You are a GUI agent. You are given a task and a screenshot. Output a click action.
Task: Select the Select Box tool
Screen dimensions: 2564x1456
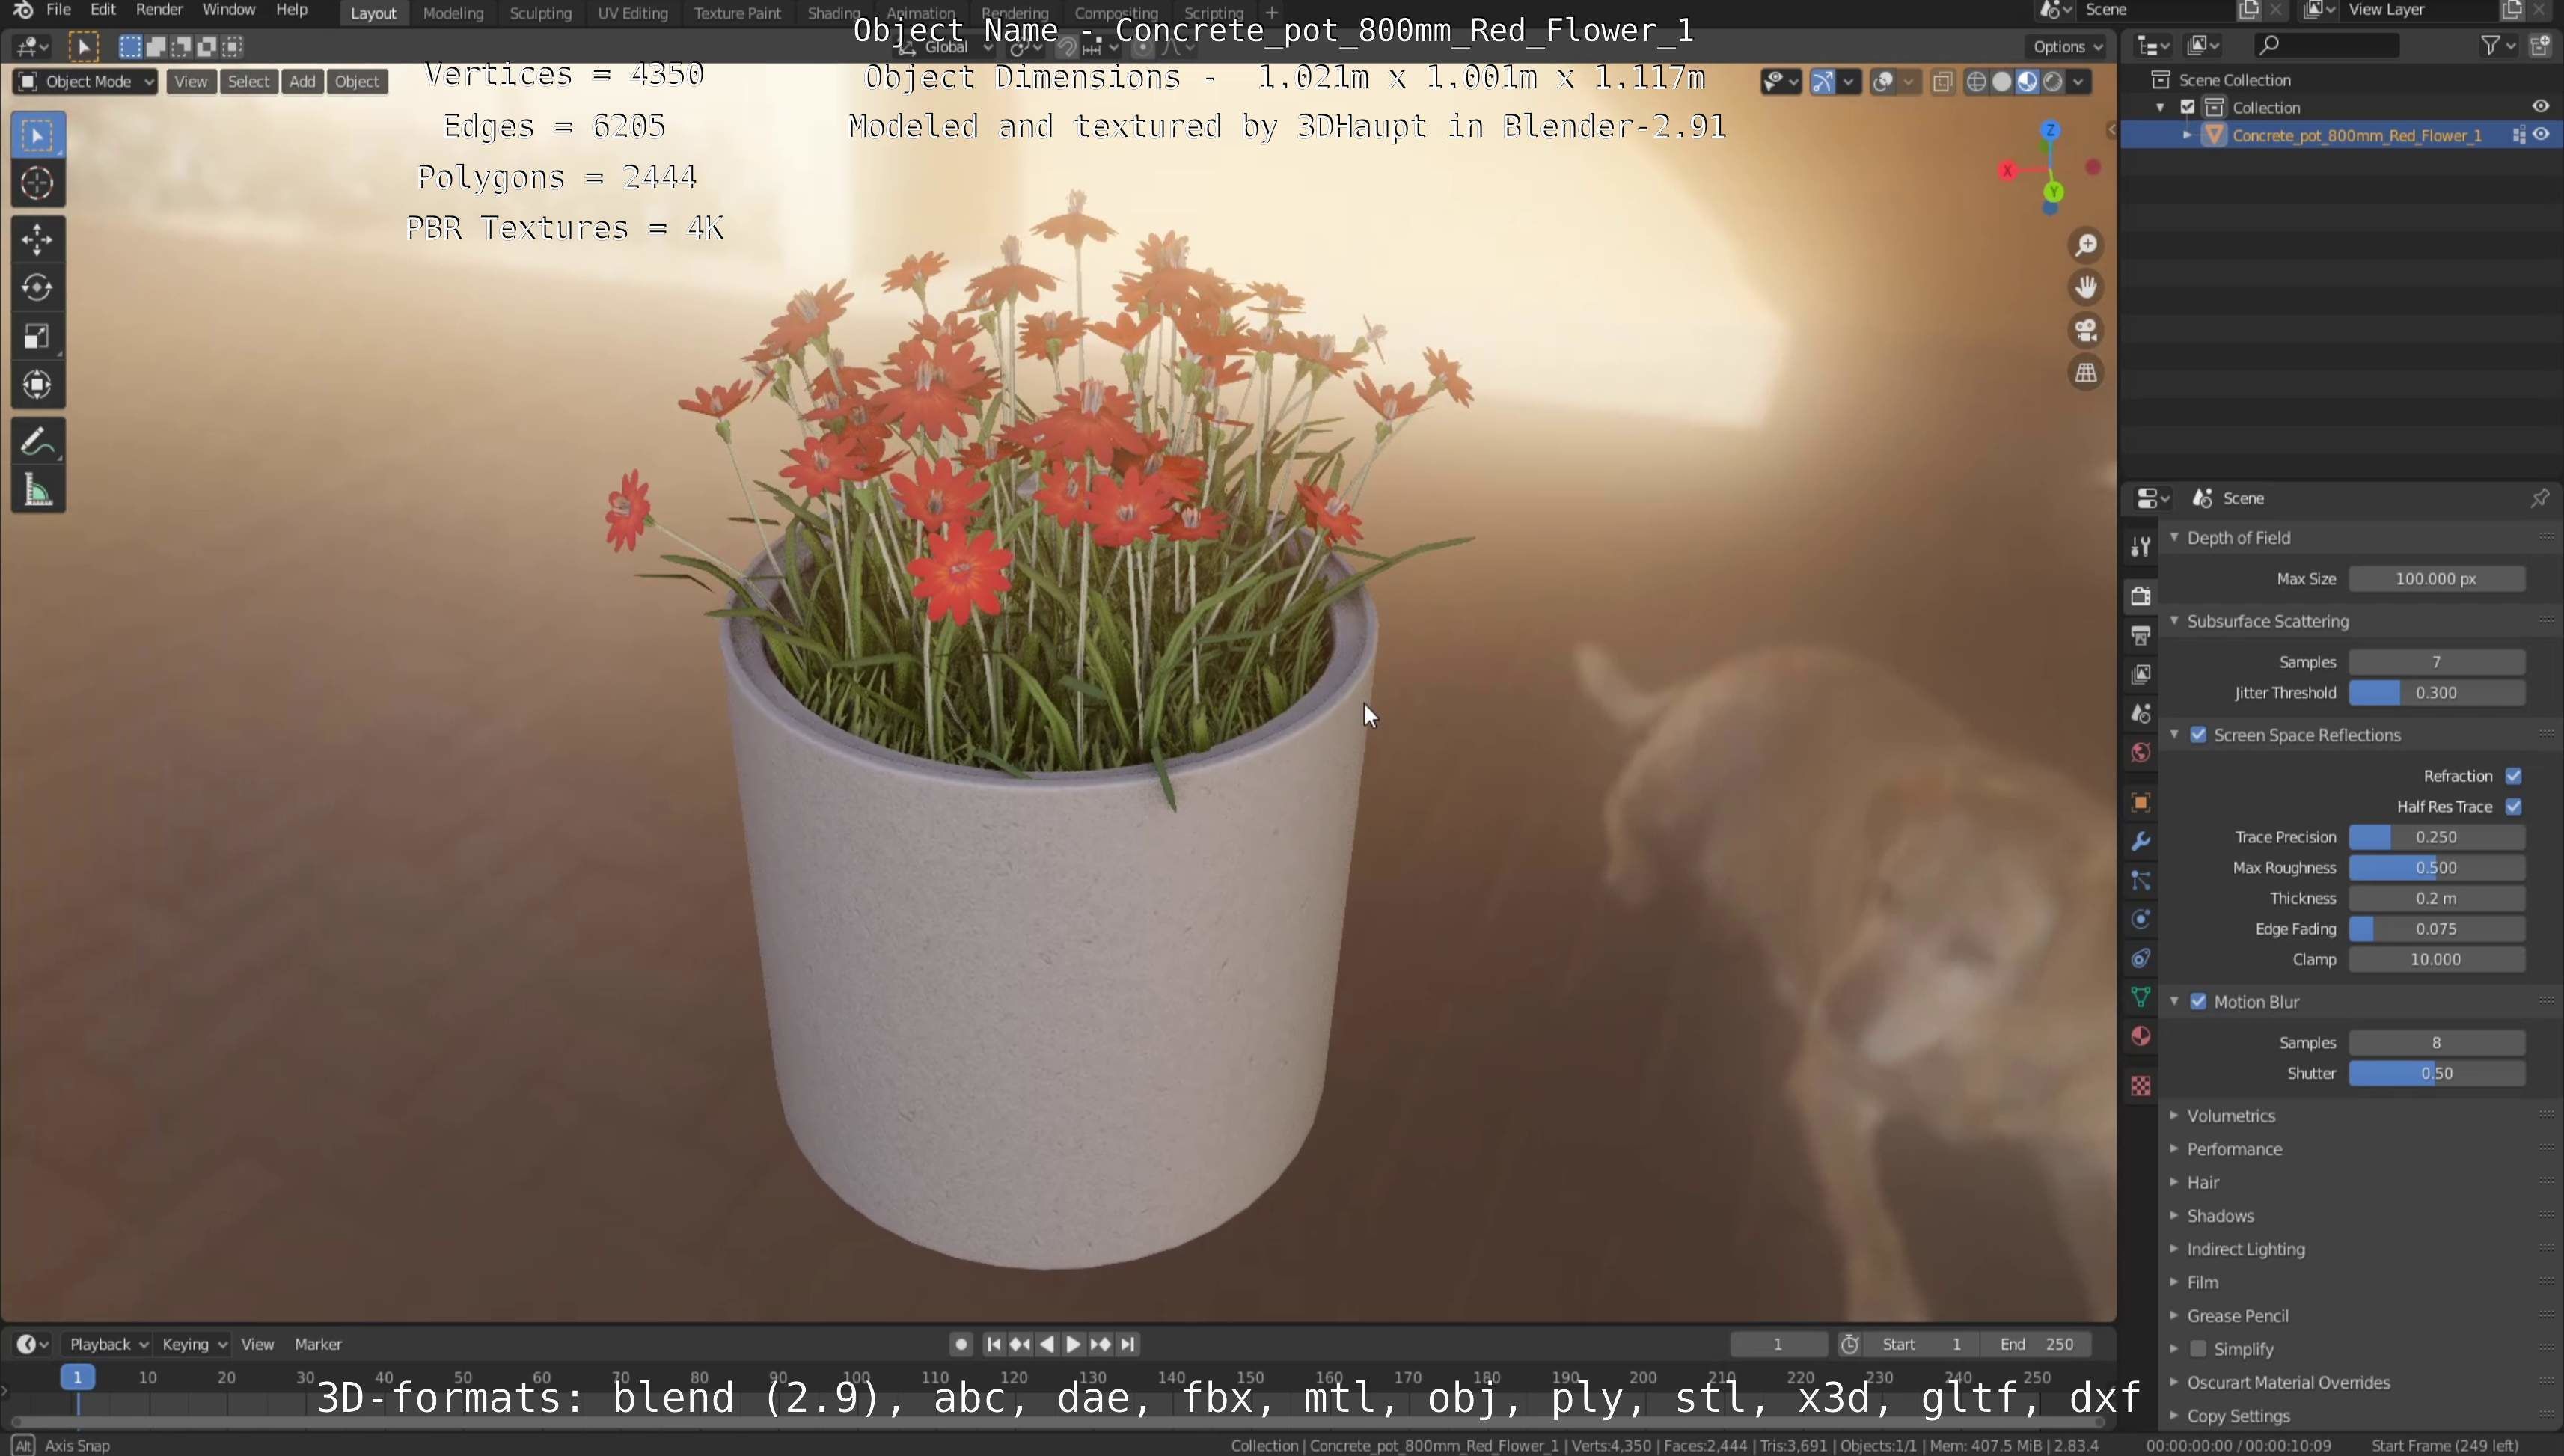click(x=38, y=135)
